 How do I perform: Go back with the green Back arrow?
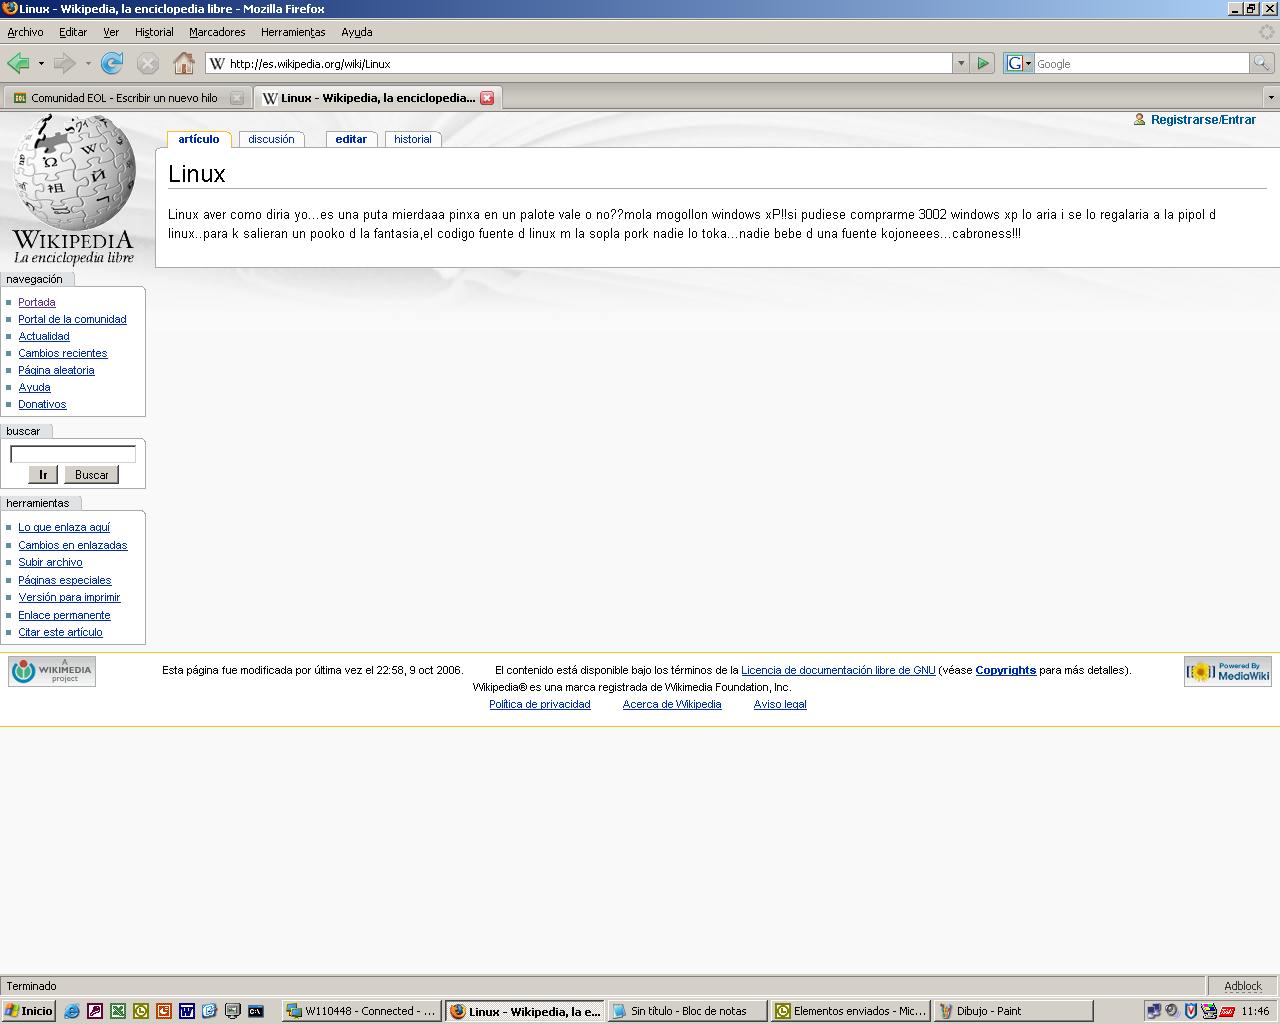[18, 64]
